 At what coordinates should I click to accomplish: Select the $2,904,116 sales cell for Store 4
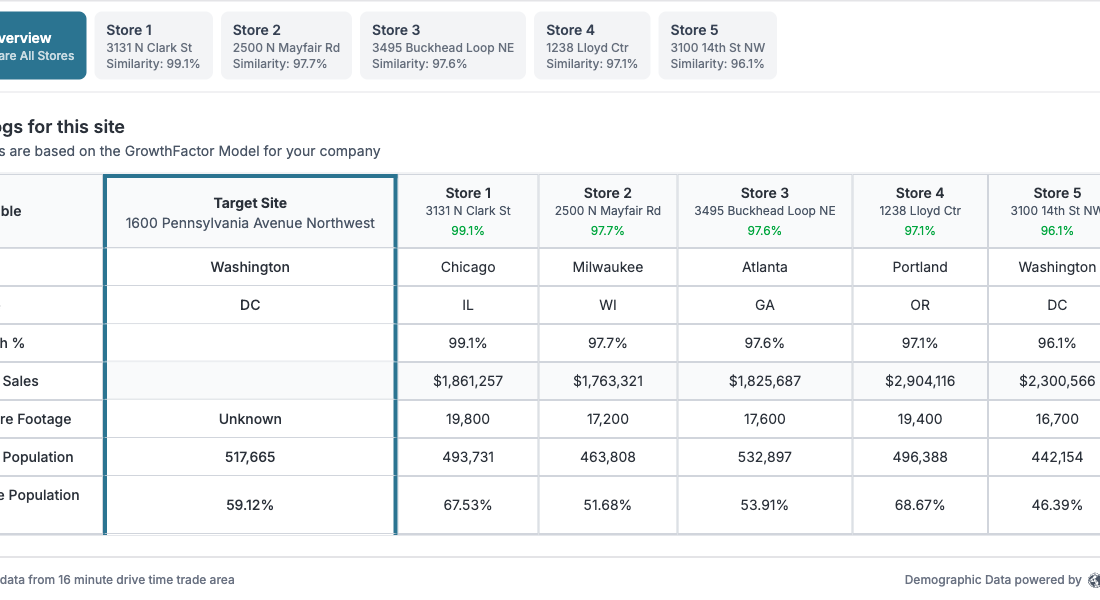(919, 381)
